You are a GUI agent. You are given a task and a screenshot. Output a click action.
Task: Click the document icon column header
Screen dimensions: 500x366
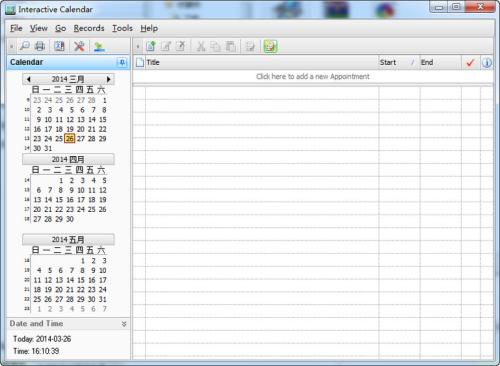coord(140,62)
